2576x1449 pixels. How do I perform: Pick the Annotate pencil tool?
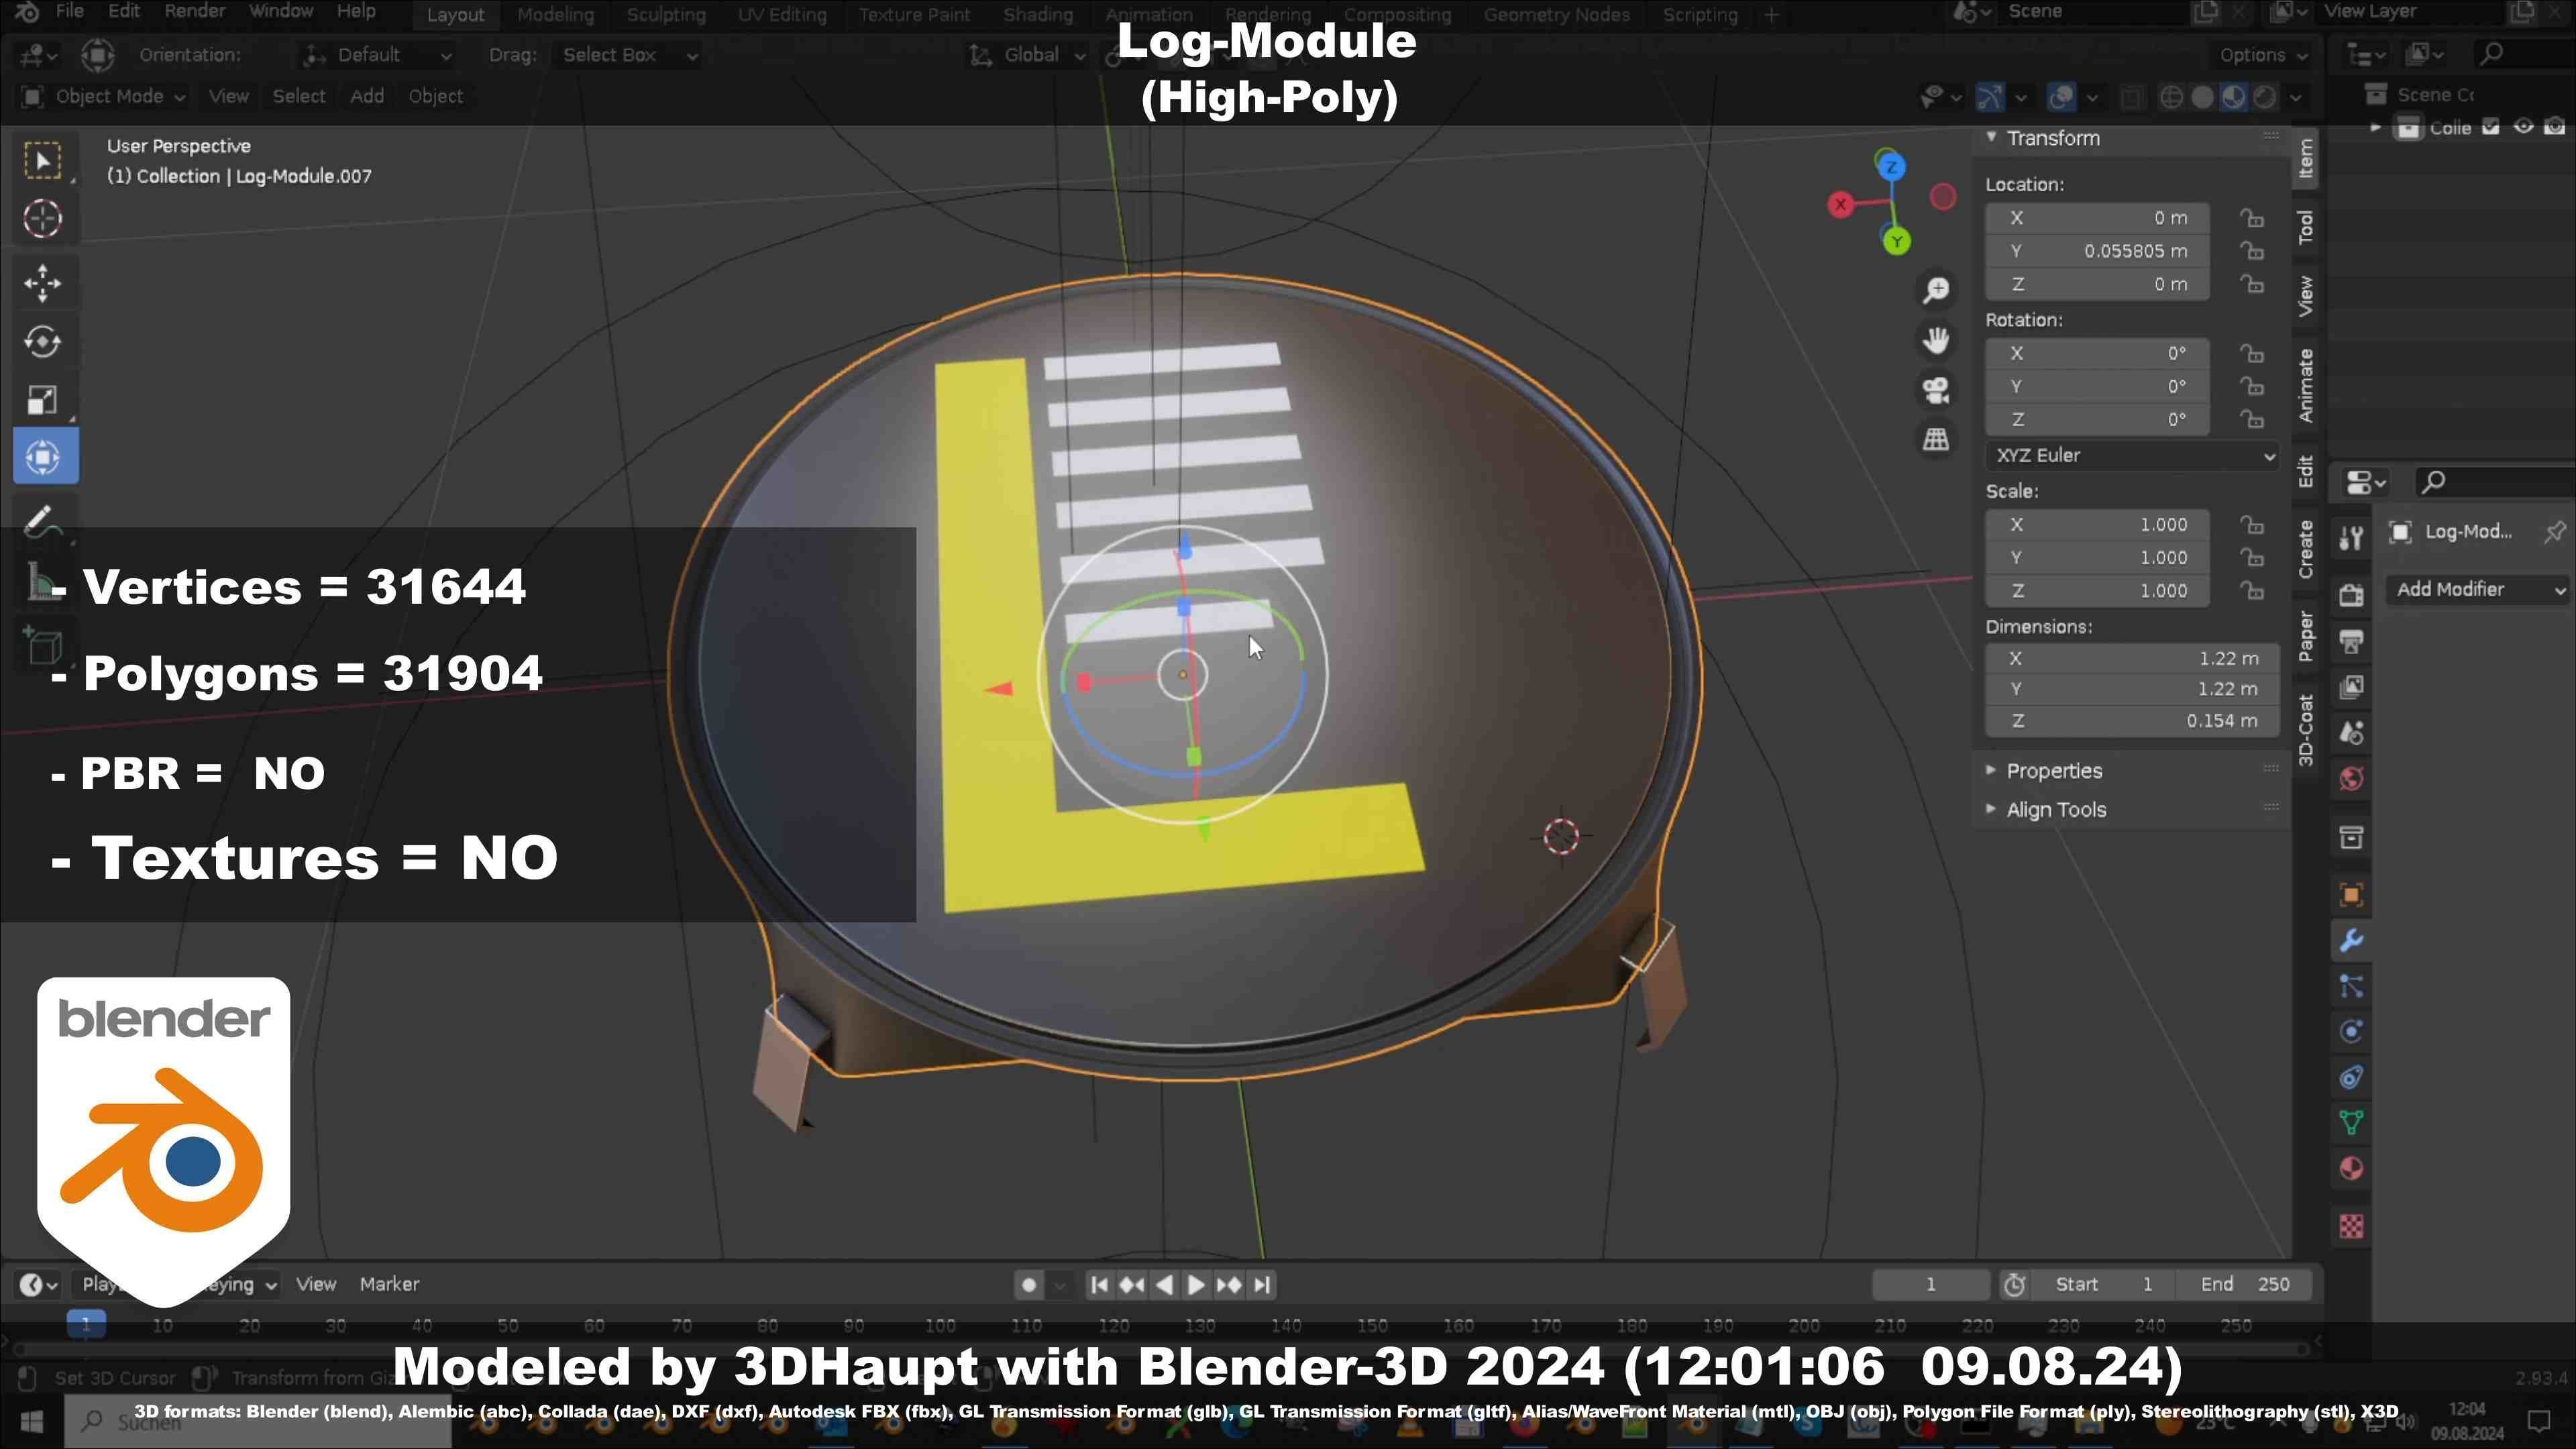click(43, 520)
